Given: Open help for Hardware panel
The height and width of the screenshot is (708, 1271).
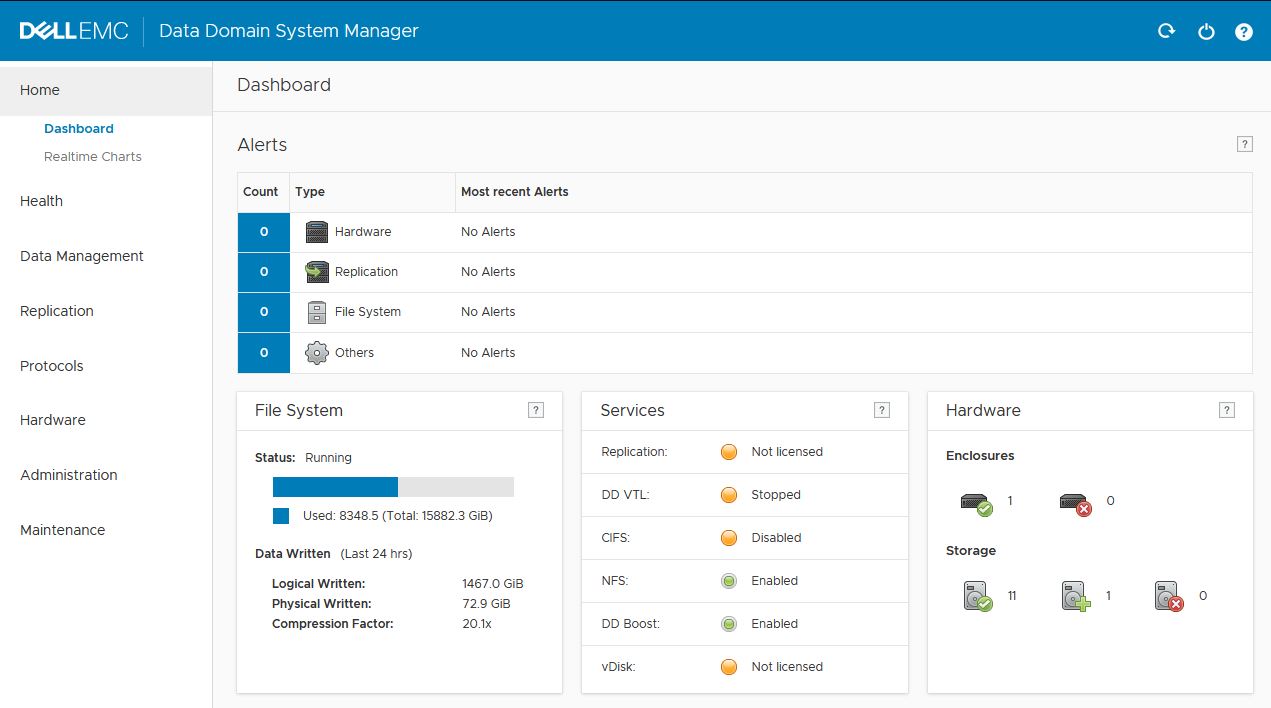Looking at the screenshot, I should pyautogui.click(x=1227, y=410).
